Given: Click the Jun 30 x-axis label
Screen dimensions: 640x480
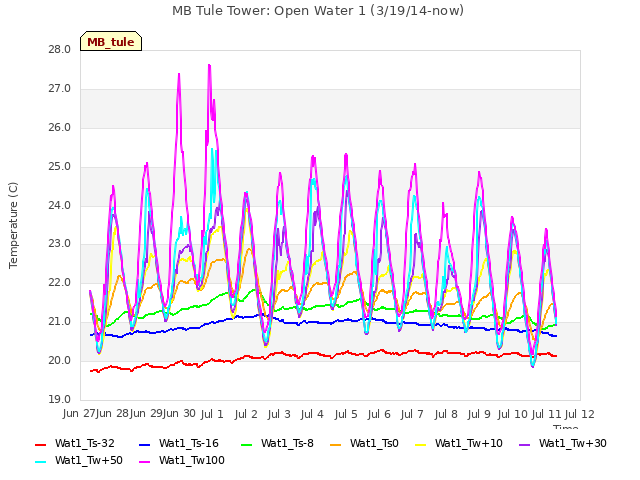Looking at the screenshot, I should pos(179,414).
